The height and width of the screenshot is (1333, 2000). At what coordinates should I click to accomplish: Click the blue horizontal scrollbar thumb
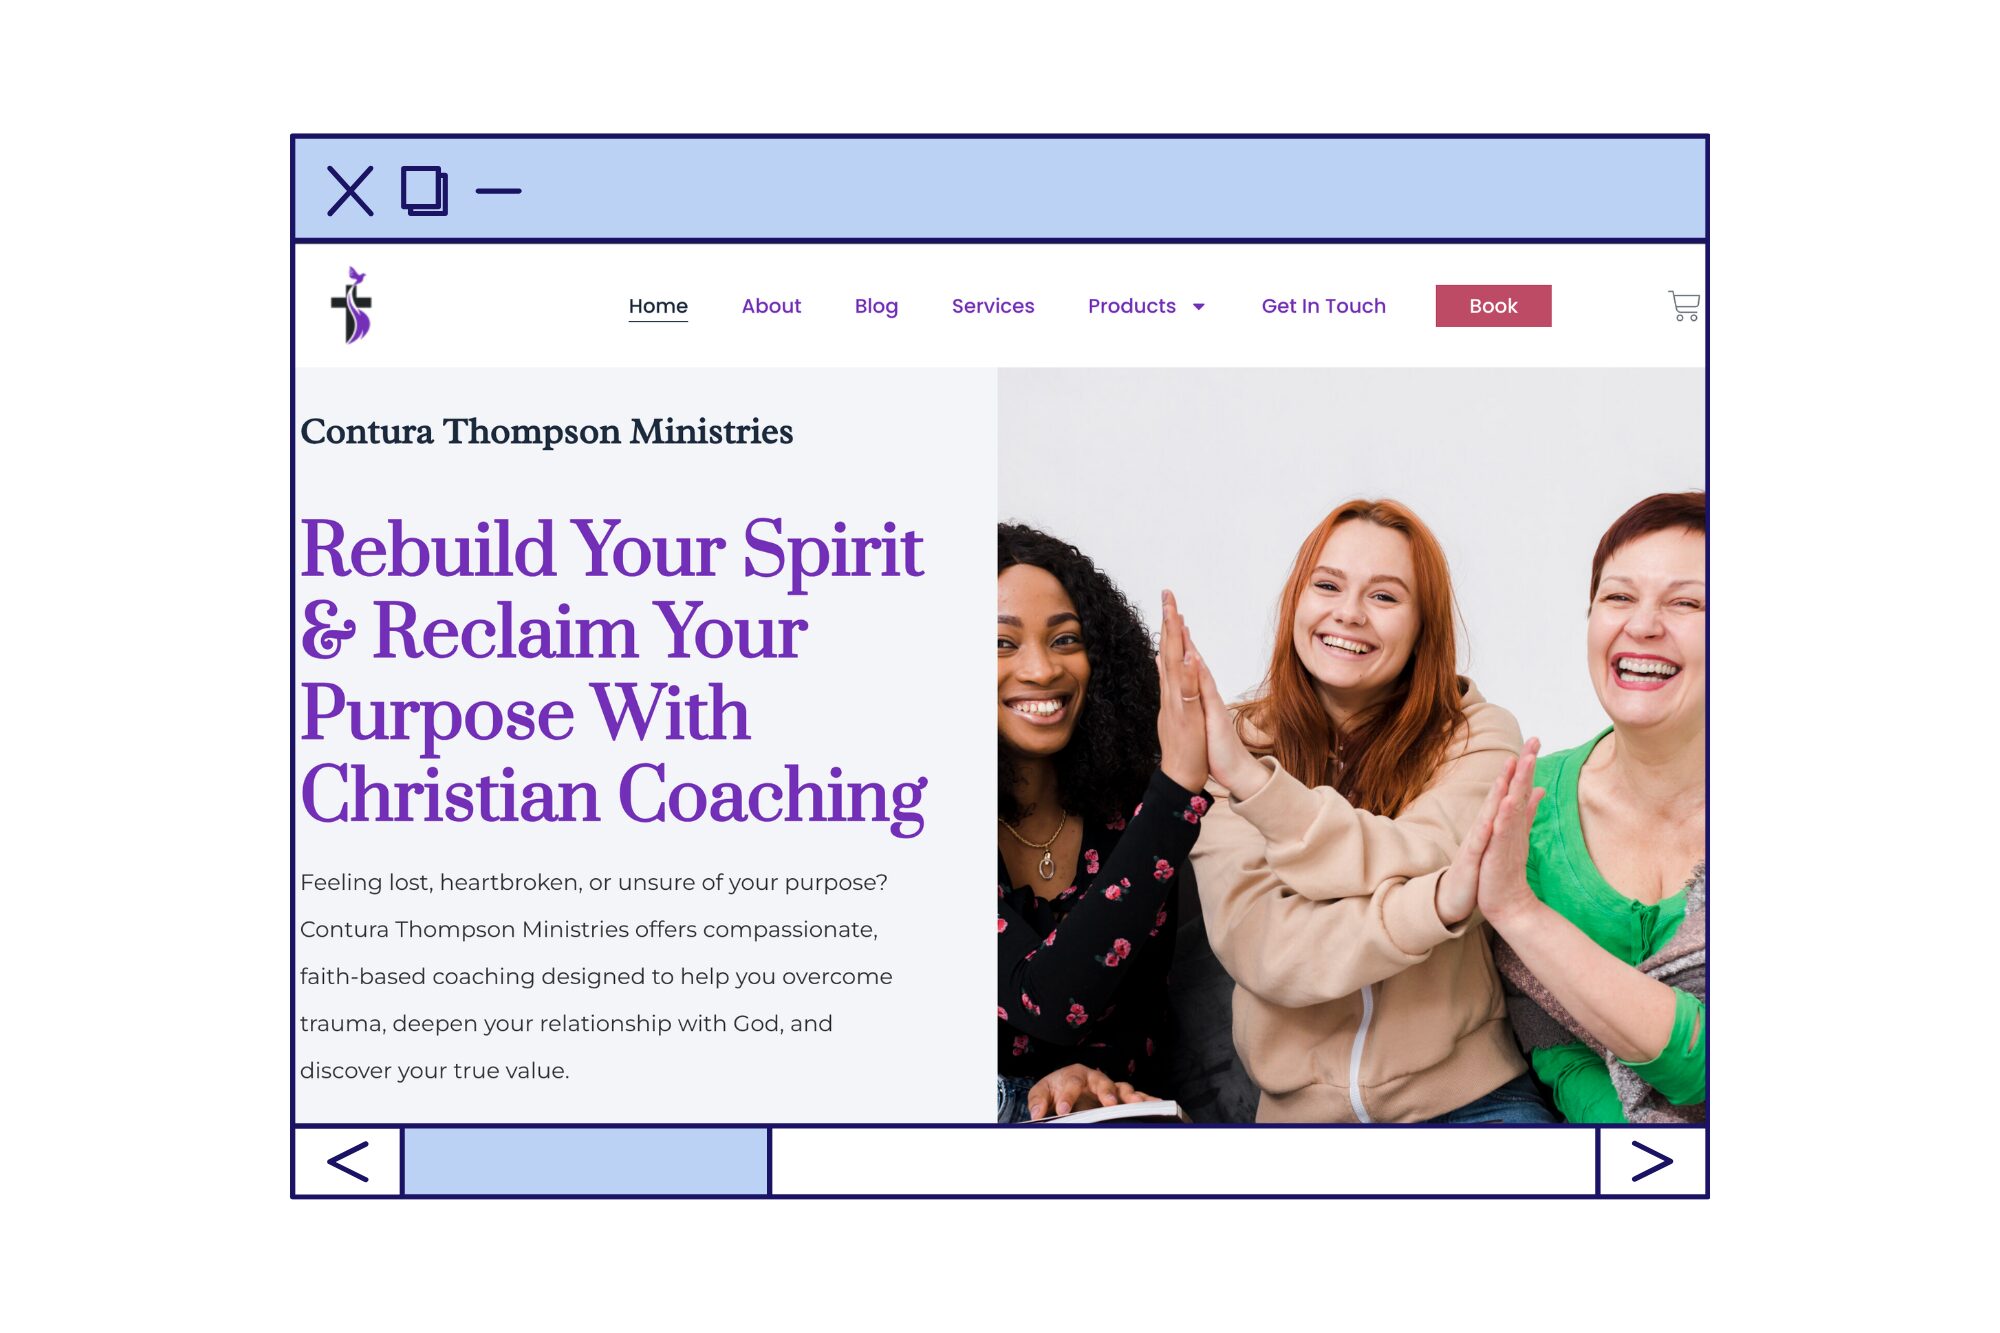click(x=586, y=1161)
